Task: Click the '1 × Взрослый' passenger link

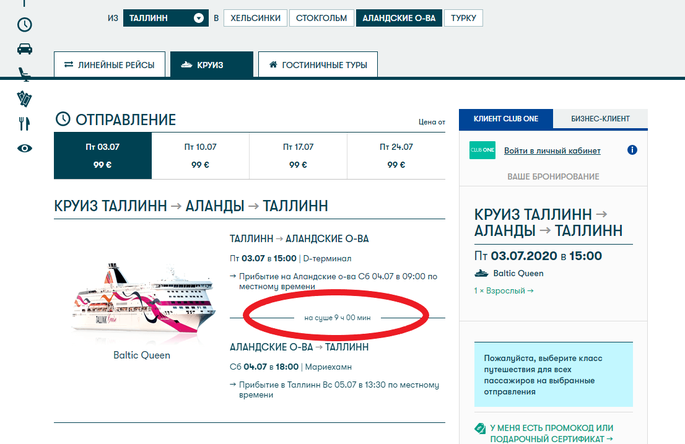Action: (x=504, y=291)
